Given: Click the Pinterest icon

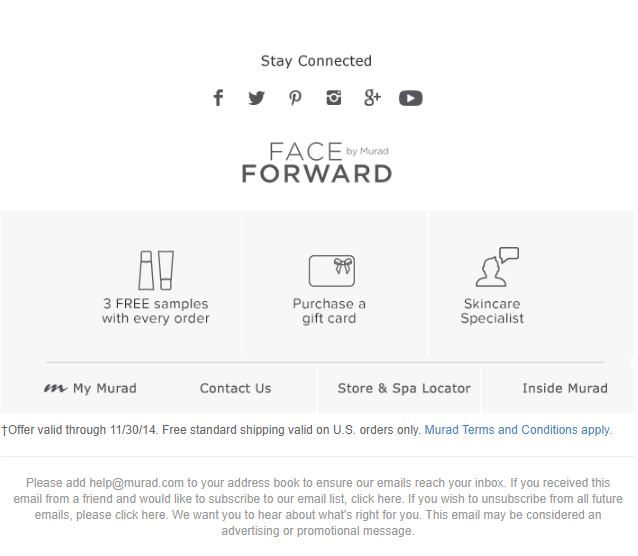Looking at the screenshot, I should tap(295, 98).
